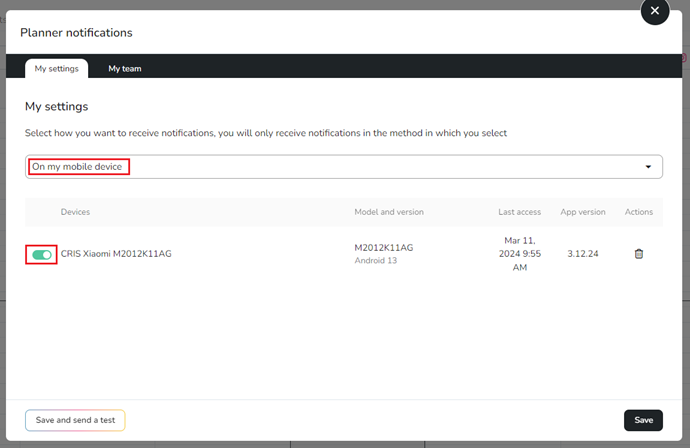The height and width of the screenshot is (448, 690).
Task: Close the Planner notifications dialog
Action: [x=654, y=11]
